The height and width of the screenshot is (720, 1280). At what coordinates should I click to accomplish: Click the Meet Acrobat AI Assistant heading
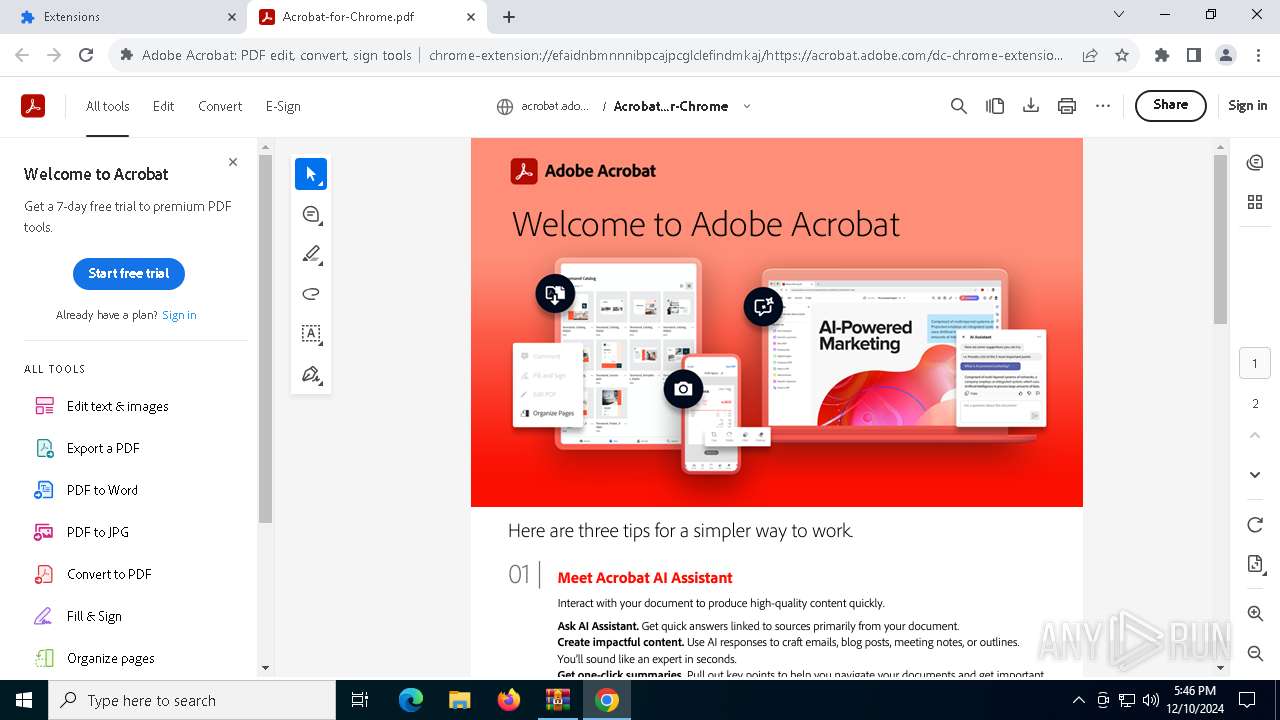645,578
